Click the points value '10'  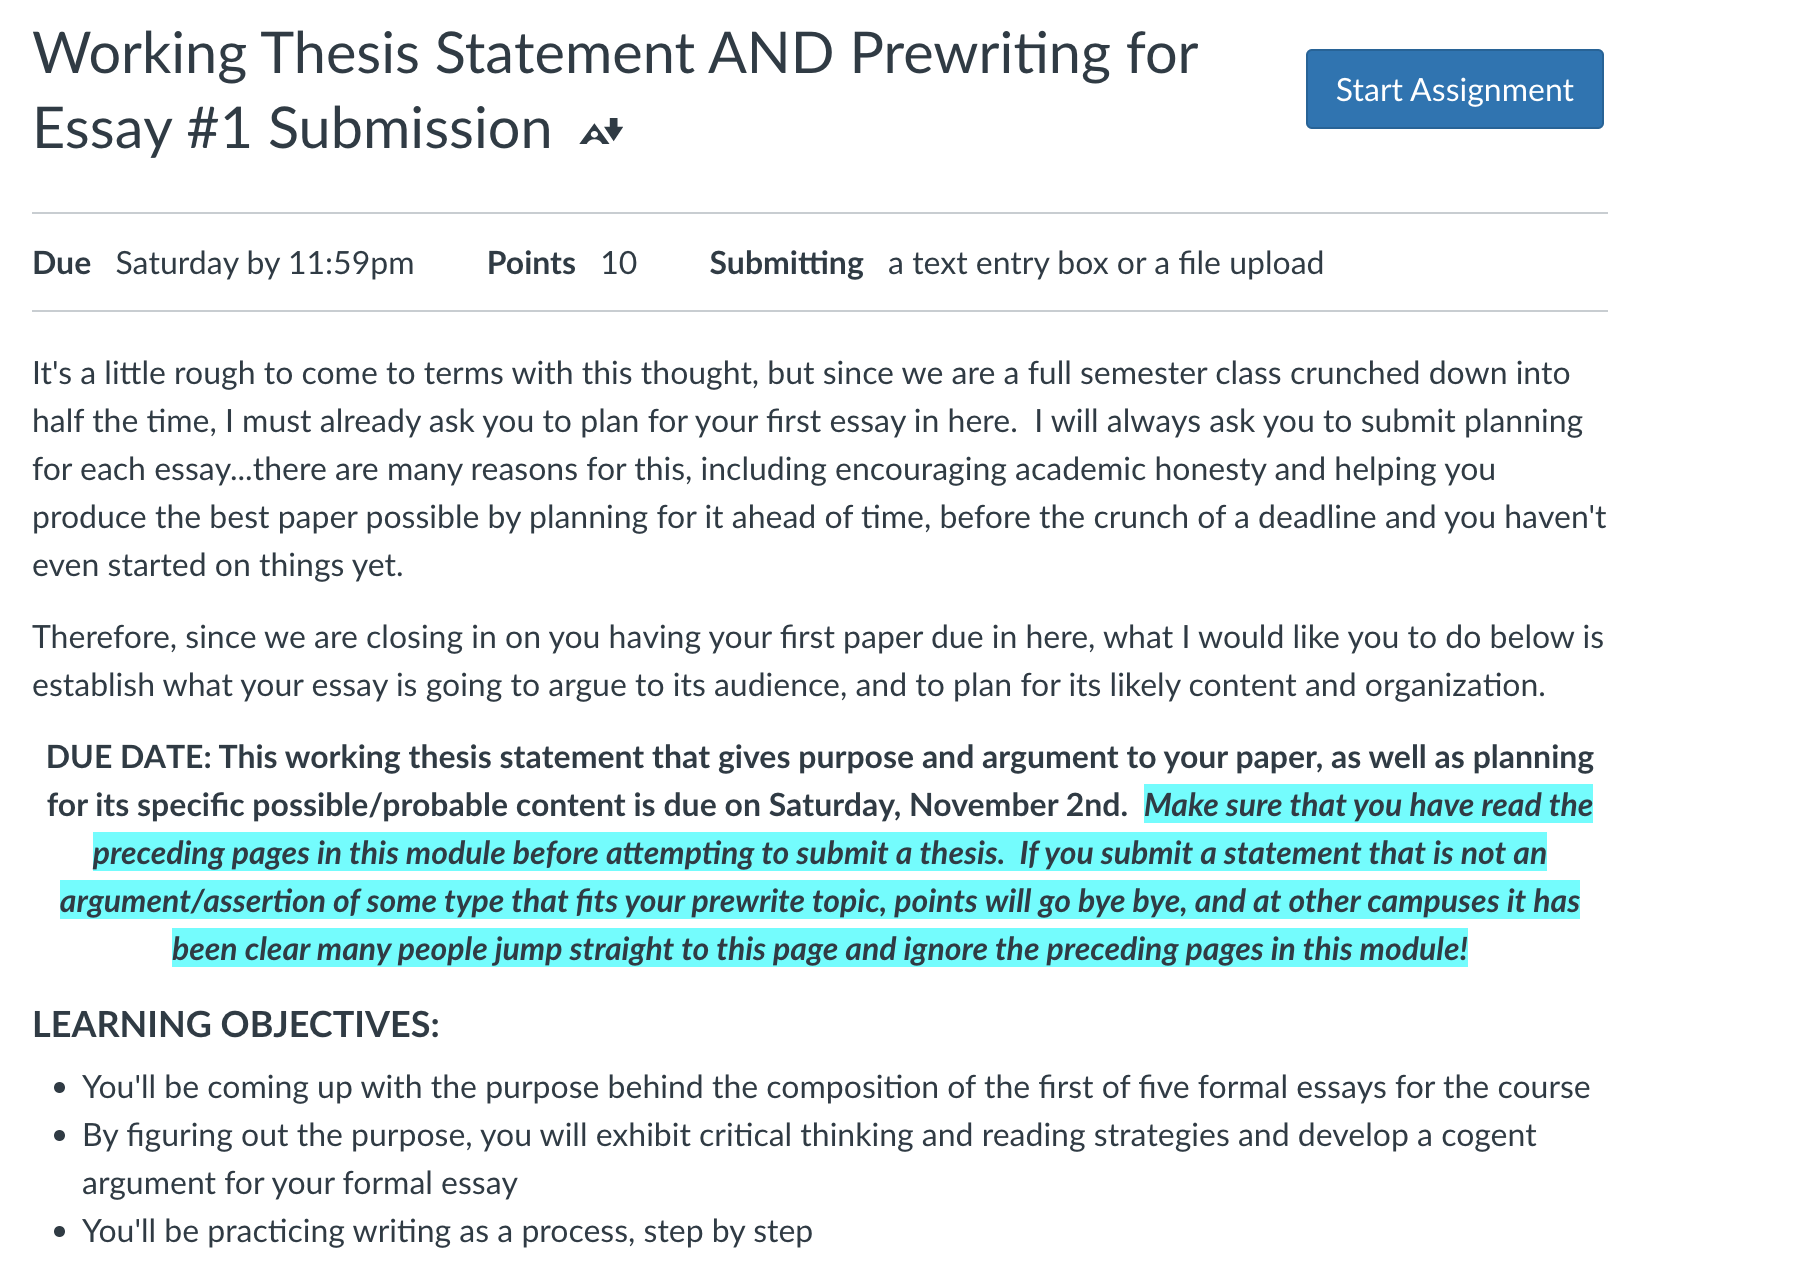pos(619,263)
